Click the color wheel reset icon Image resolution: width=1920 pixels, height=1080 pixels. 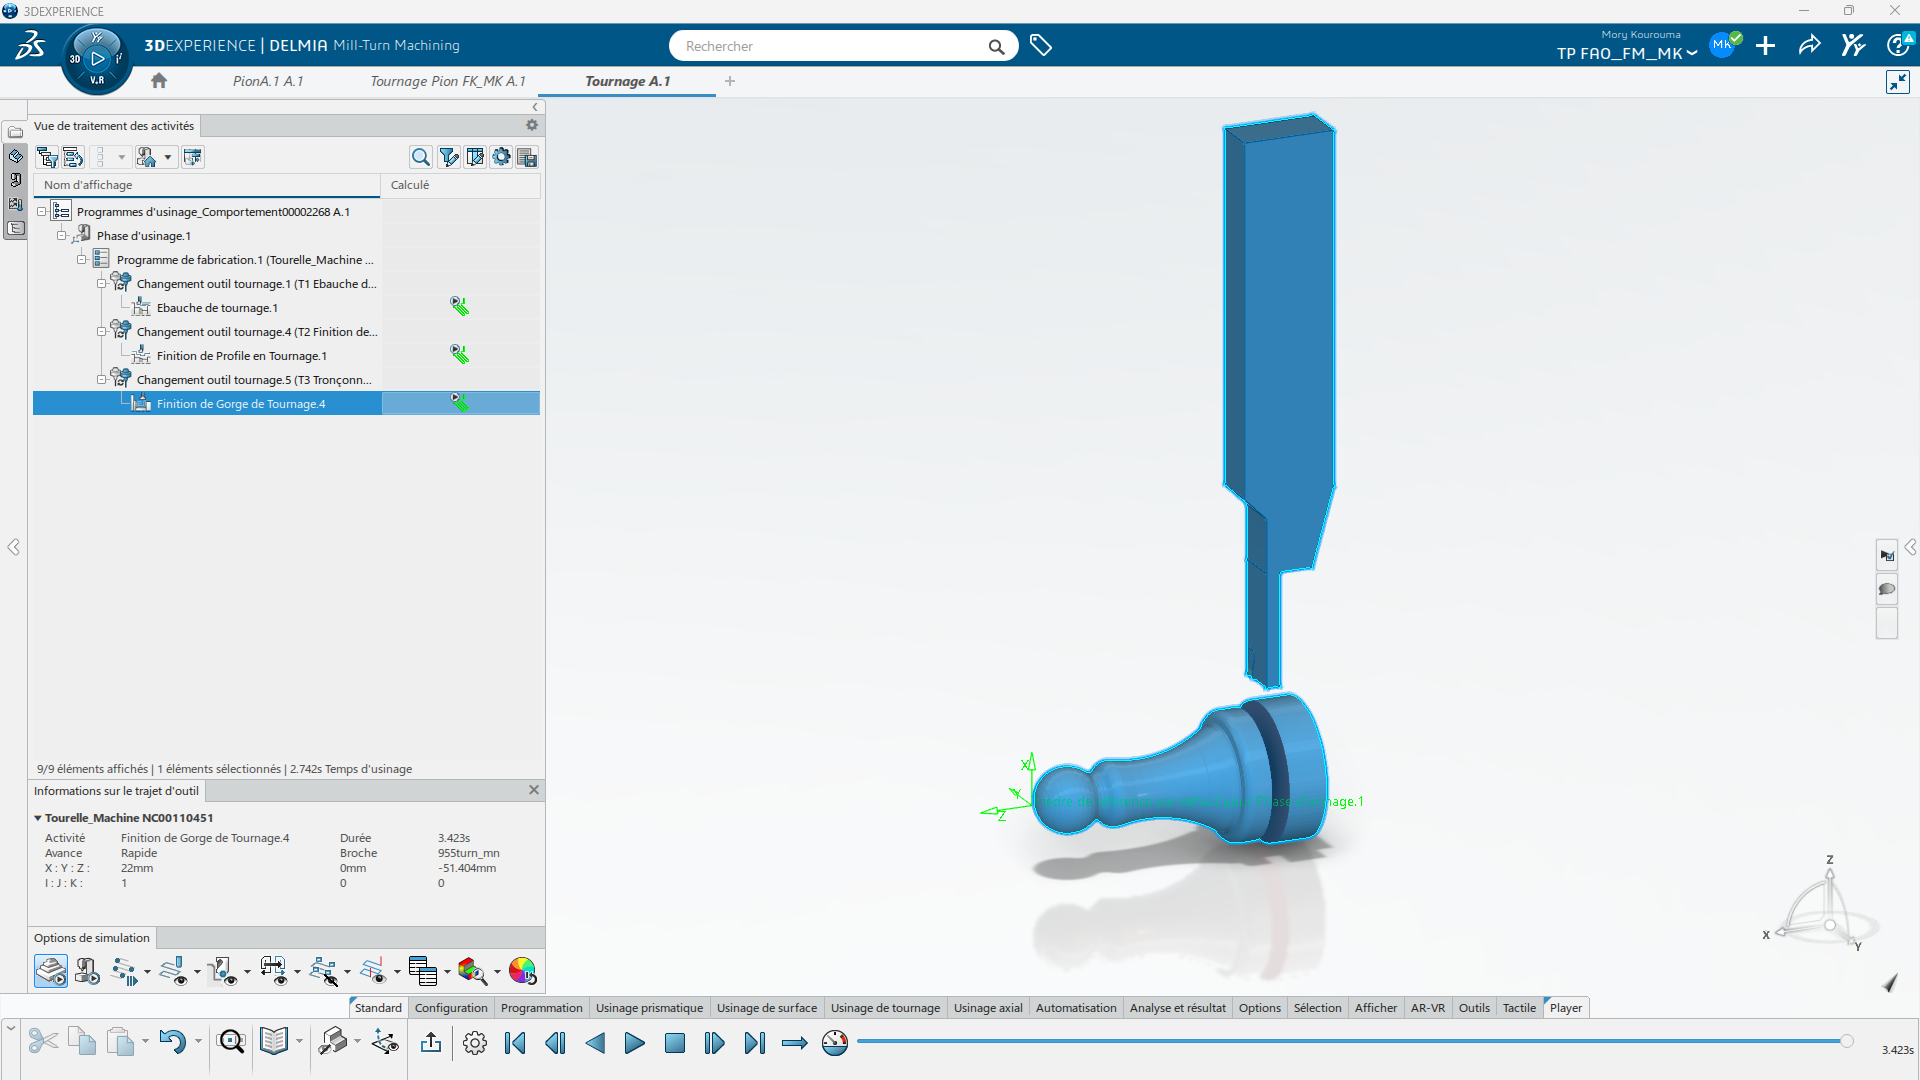pos(522,970)
